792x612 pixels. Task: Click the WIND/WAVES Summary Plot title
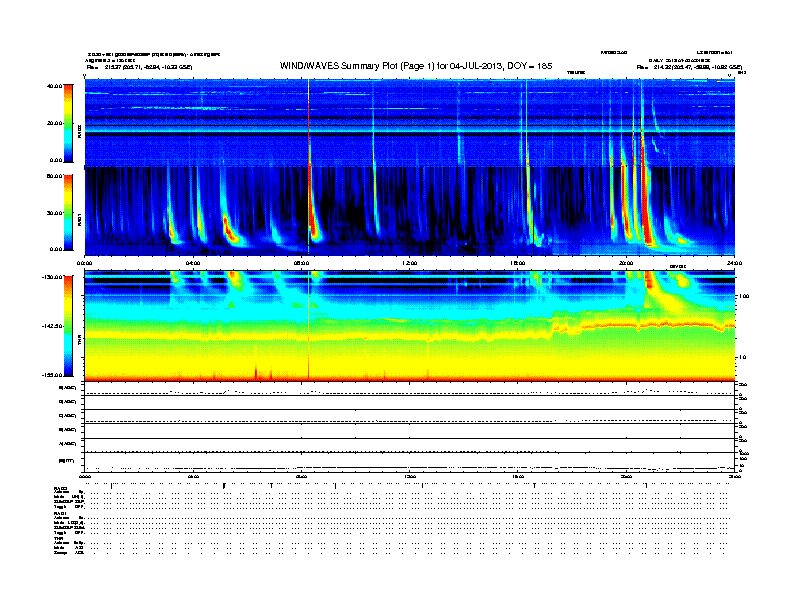[x=416, y=66]
